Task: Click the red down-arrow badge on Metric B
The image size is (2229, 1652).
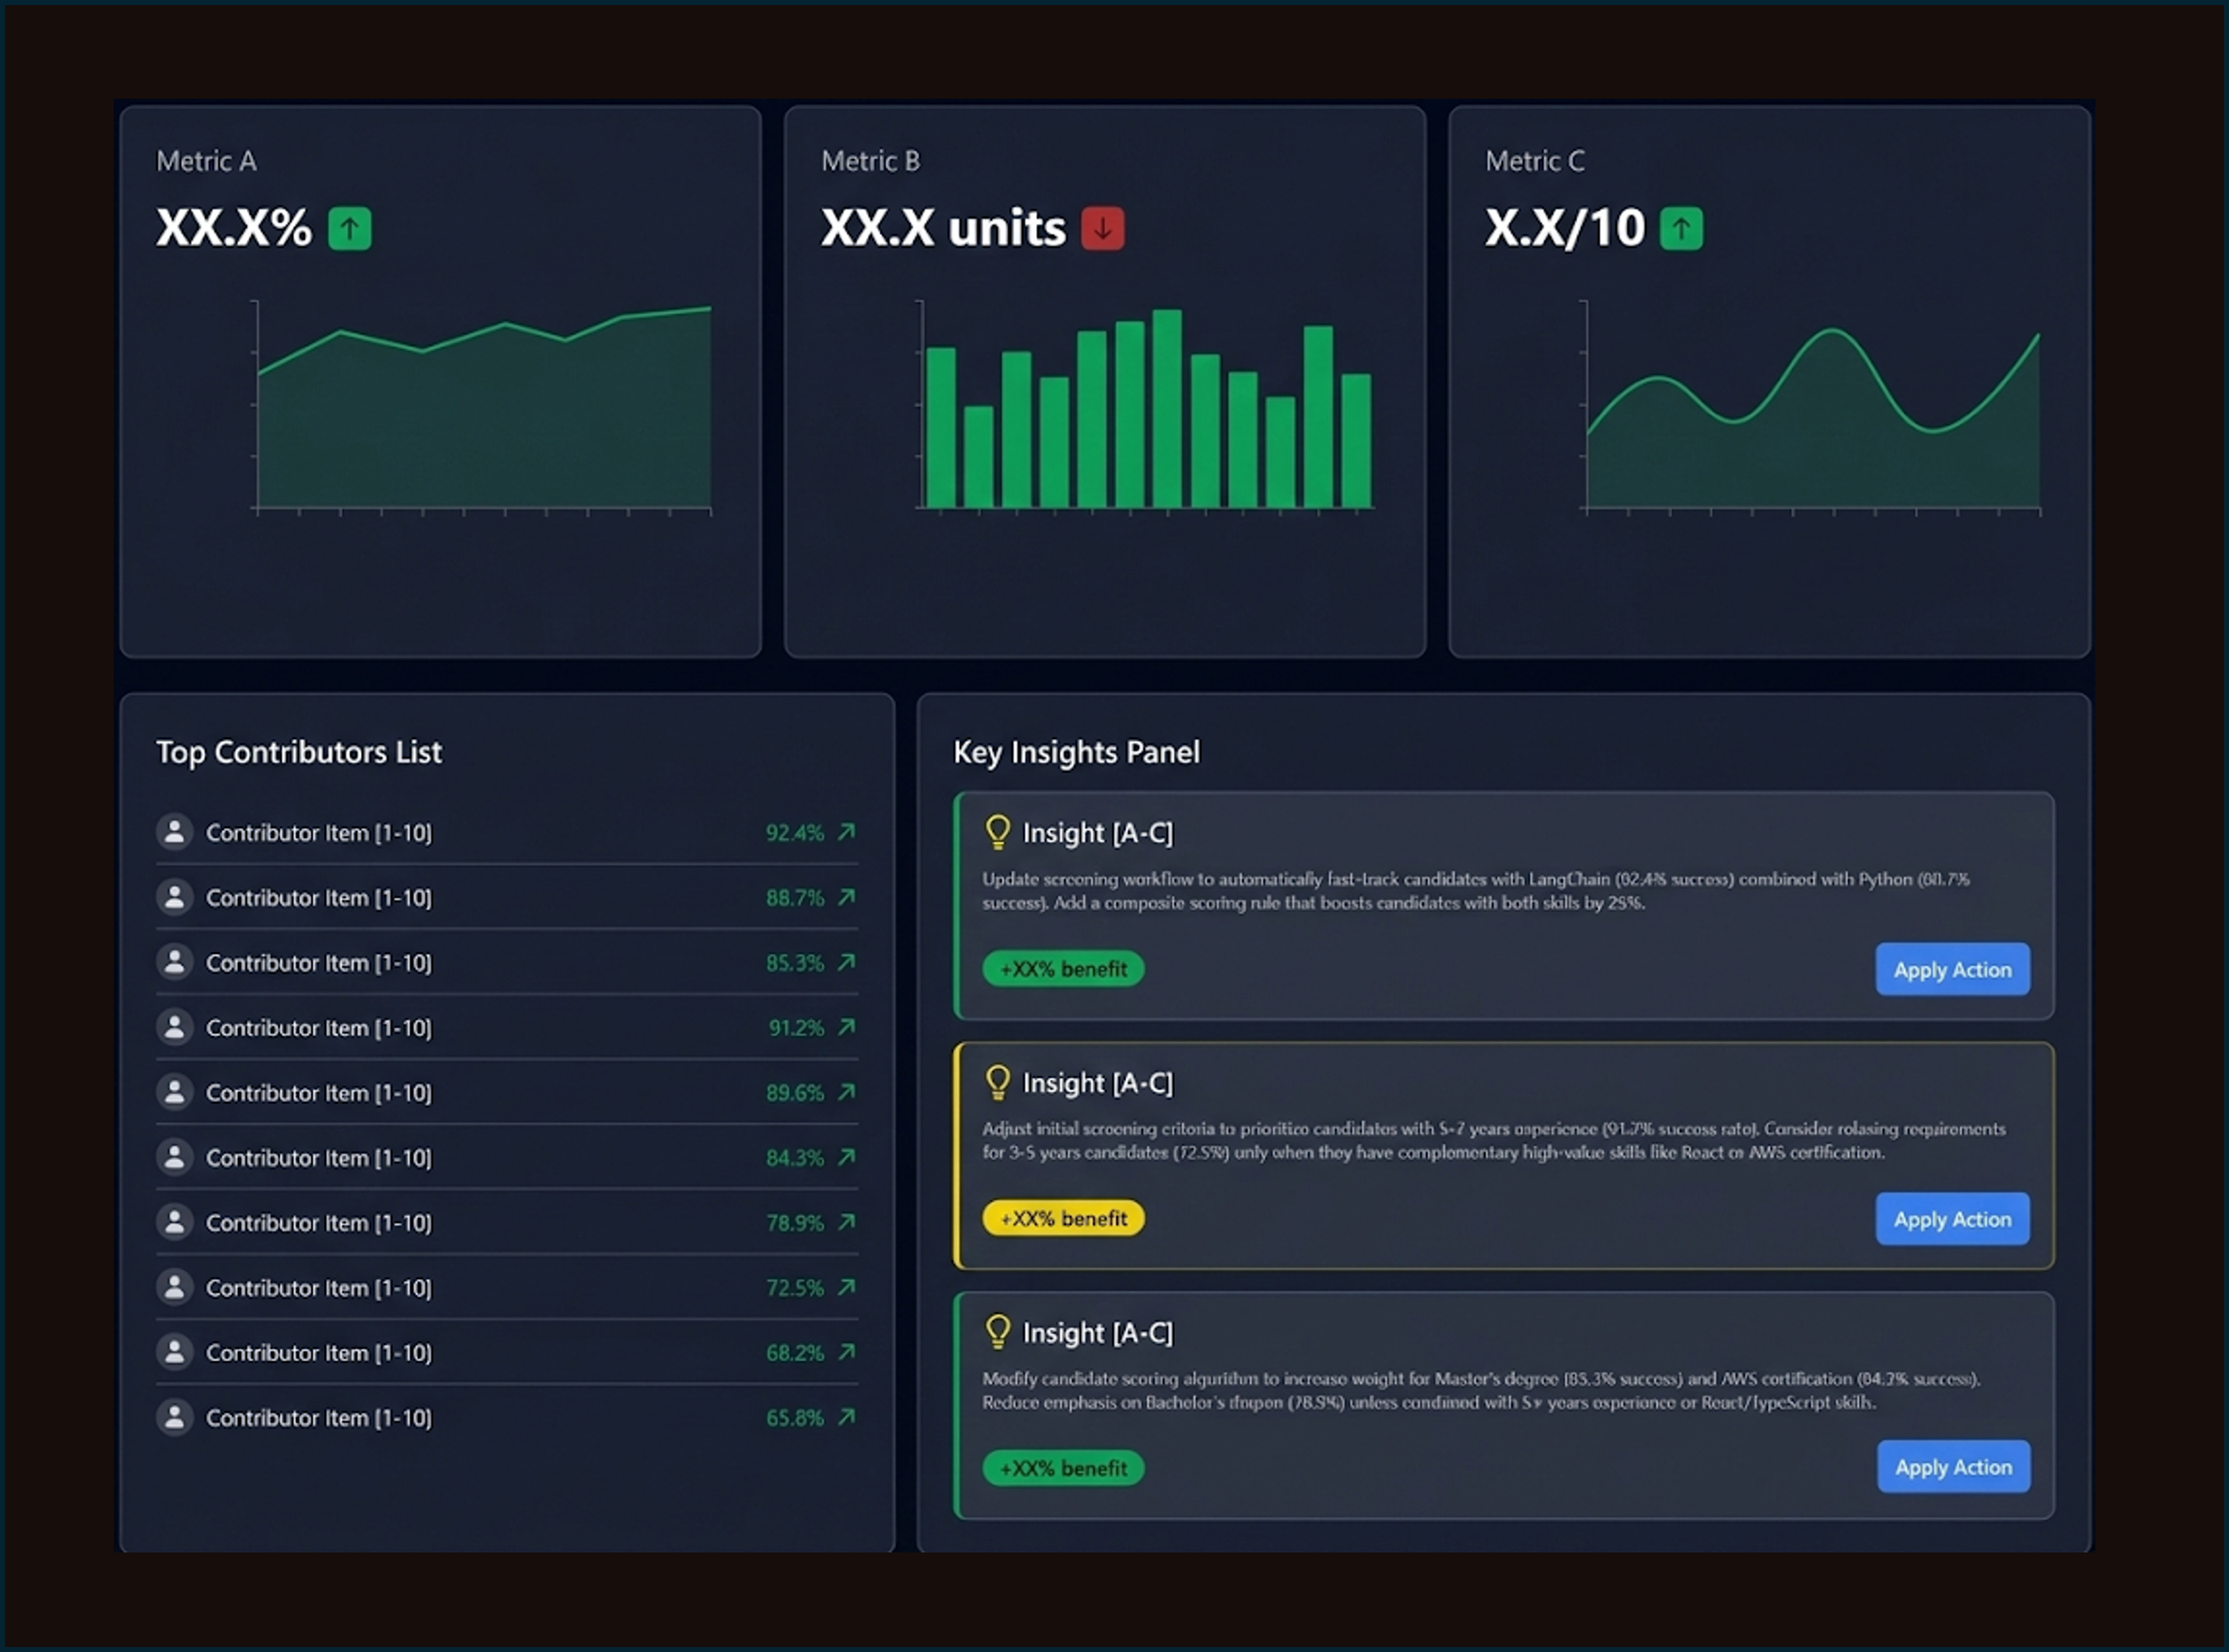Action: [x=1102, y=229]
